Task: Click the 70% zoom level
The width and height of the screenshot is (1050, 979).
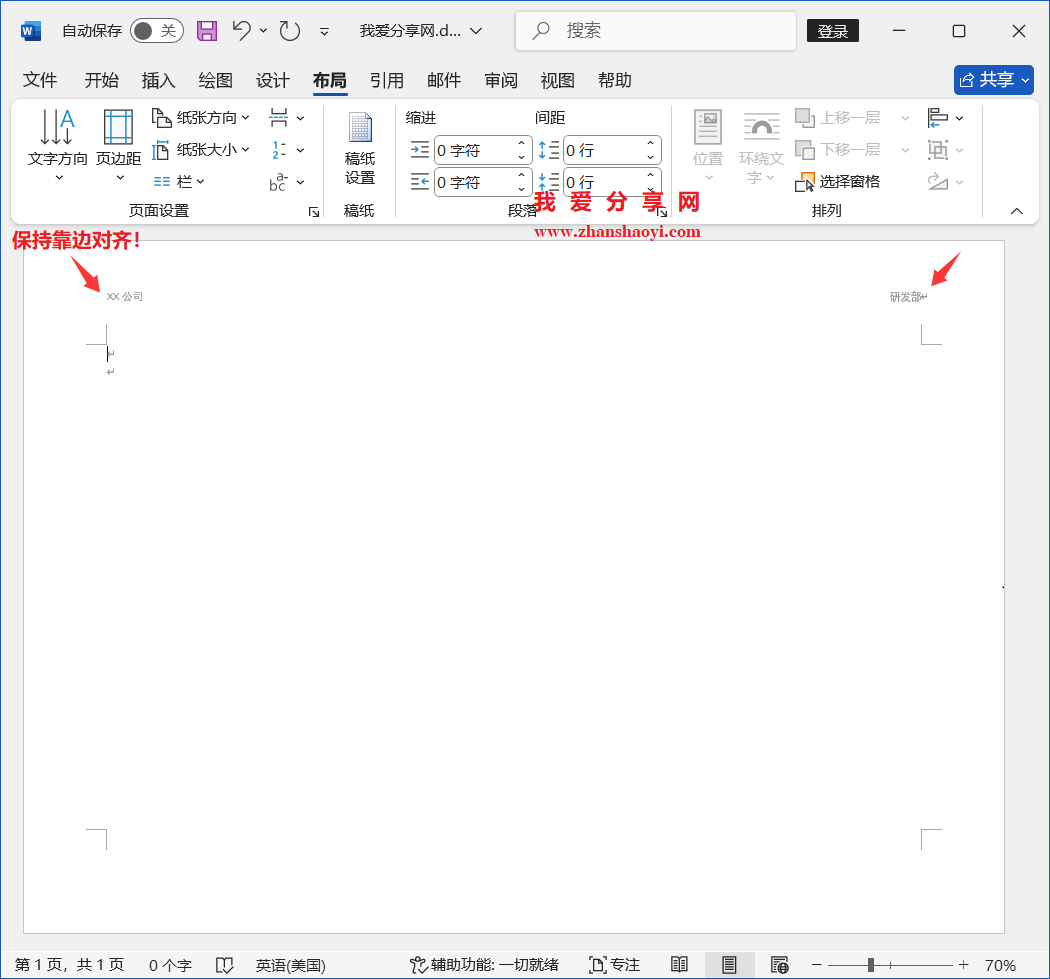Action: click(x=1000, y=965)
